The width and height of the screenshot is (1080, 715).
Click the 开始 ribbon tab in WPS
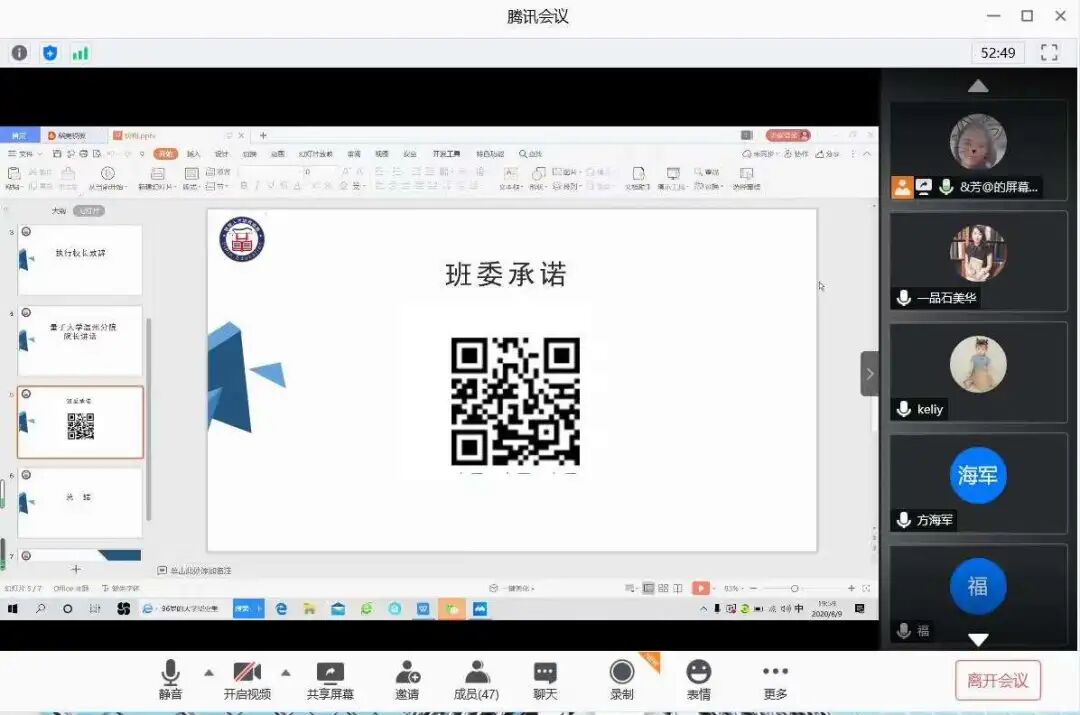pyautogui.click(x=165, y=154)
